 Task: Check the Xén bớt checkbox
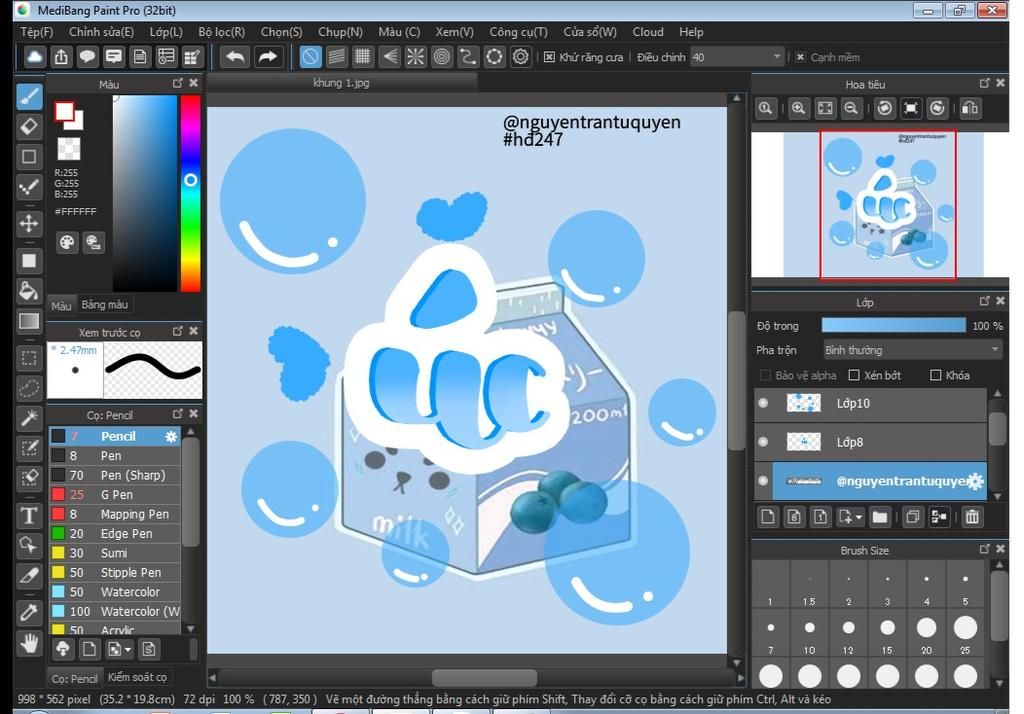click(x=854, y=375)
